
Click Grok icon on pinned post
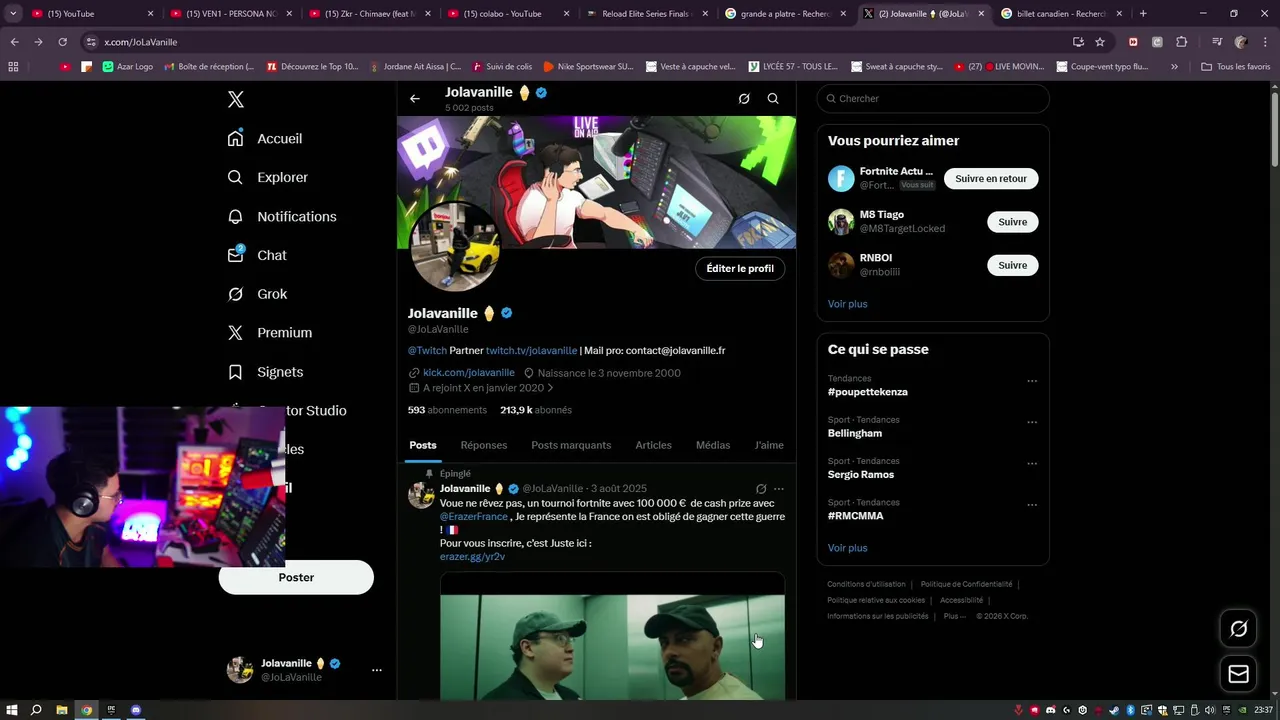(x=761, y=489)
